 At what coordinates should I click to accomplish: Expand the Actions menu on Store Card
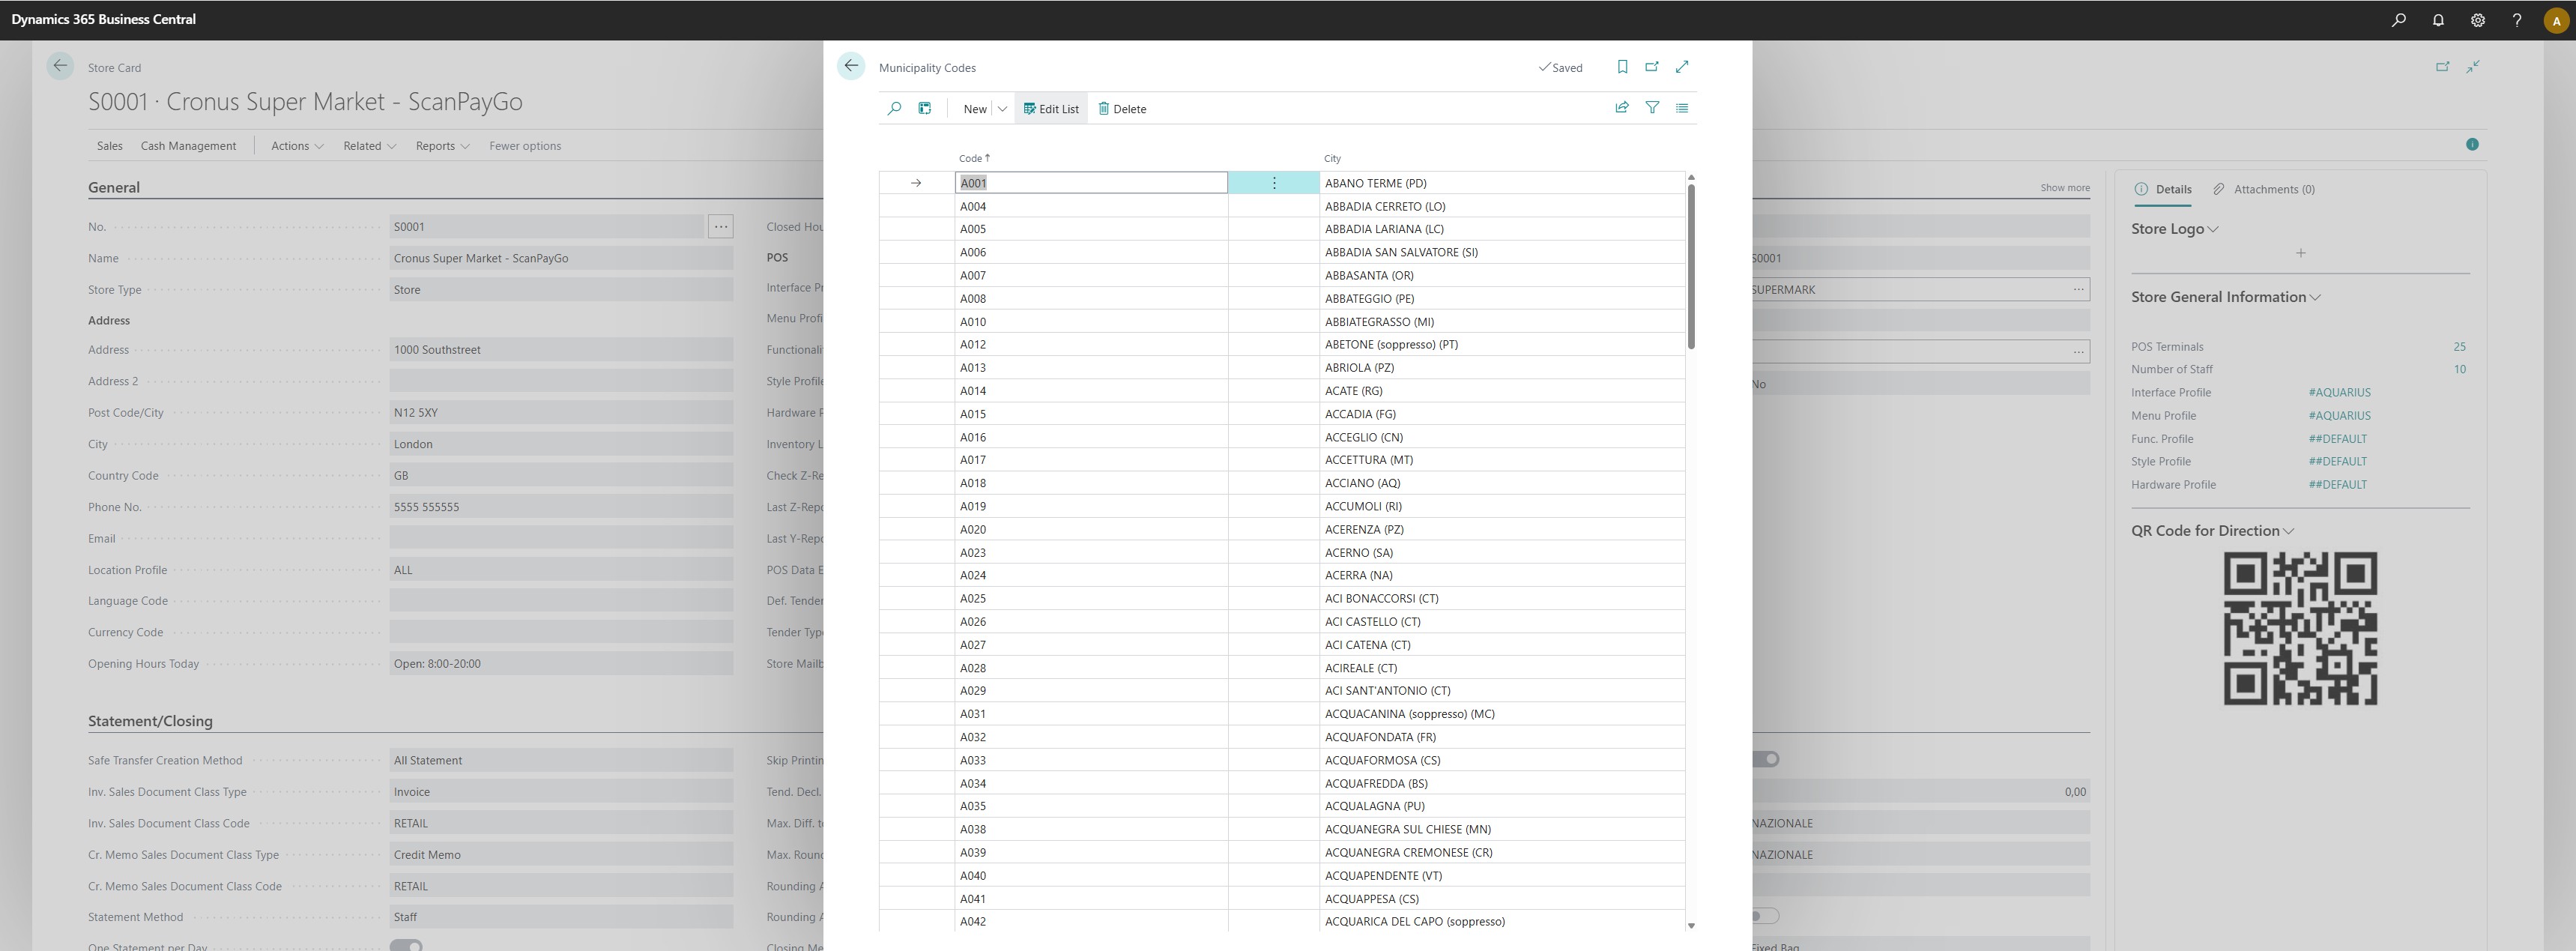click(x=297, y=146)
